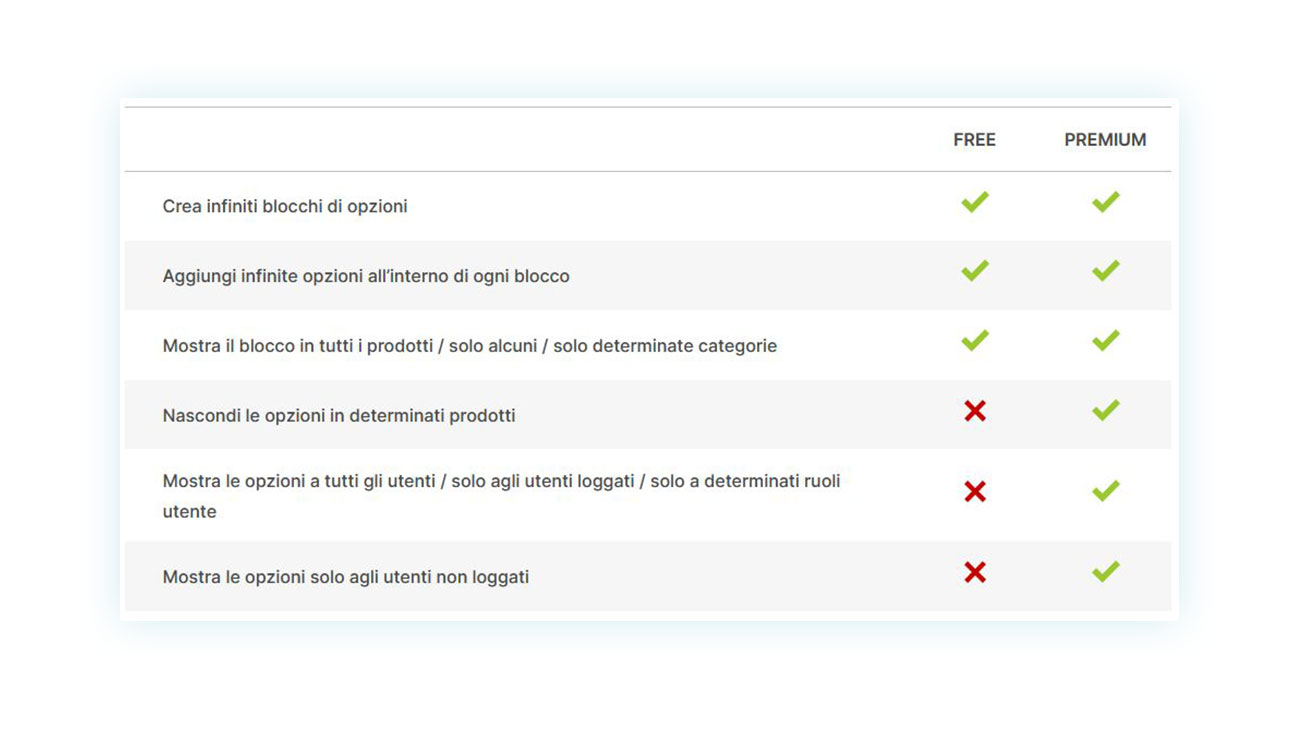Click "Mostra le opzioni solo agli utenti non loggati"
1300x733 pixels.
point(346,577)
